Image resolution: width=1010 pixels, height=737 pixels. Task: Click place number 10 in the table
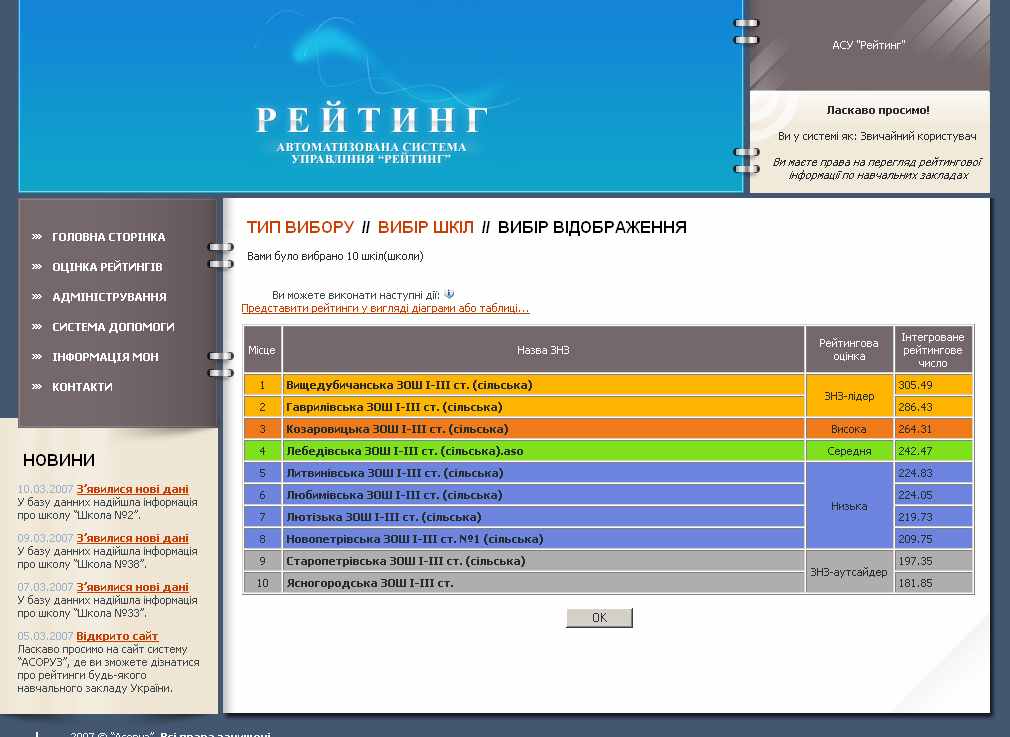(x=262, y=583)
